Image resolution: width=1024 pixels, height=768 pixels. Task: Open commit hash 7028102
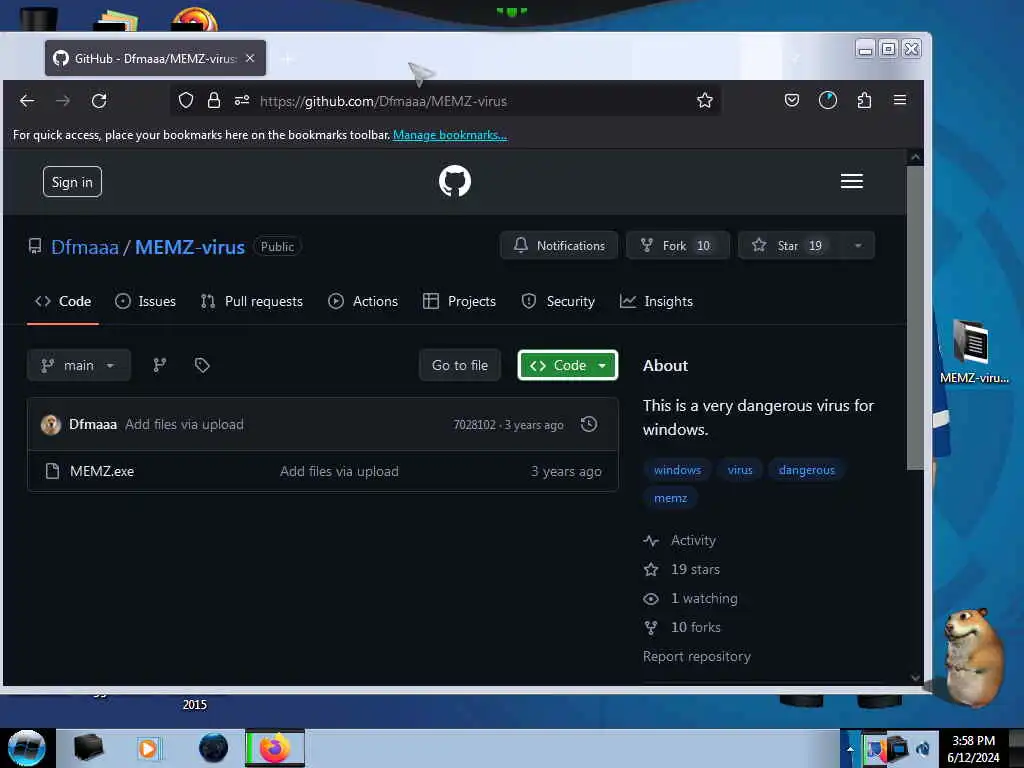tap(475, 424)
